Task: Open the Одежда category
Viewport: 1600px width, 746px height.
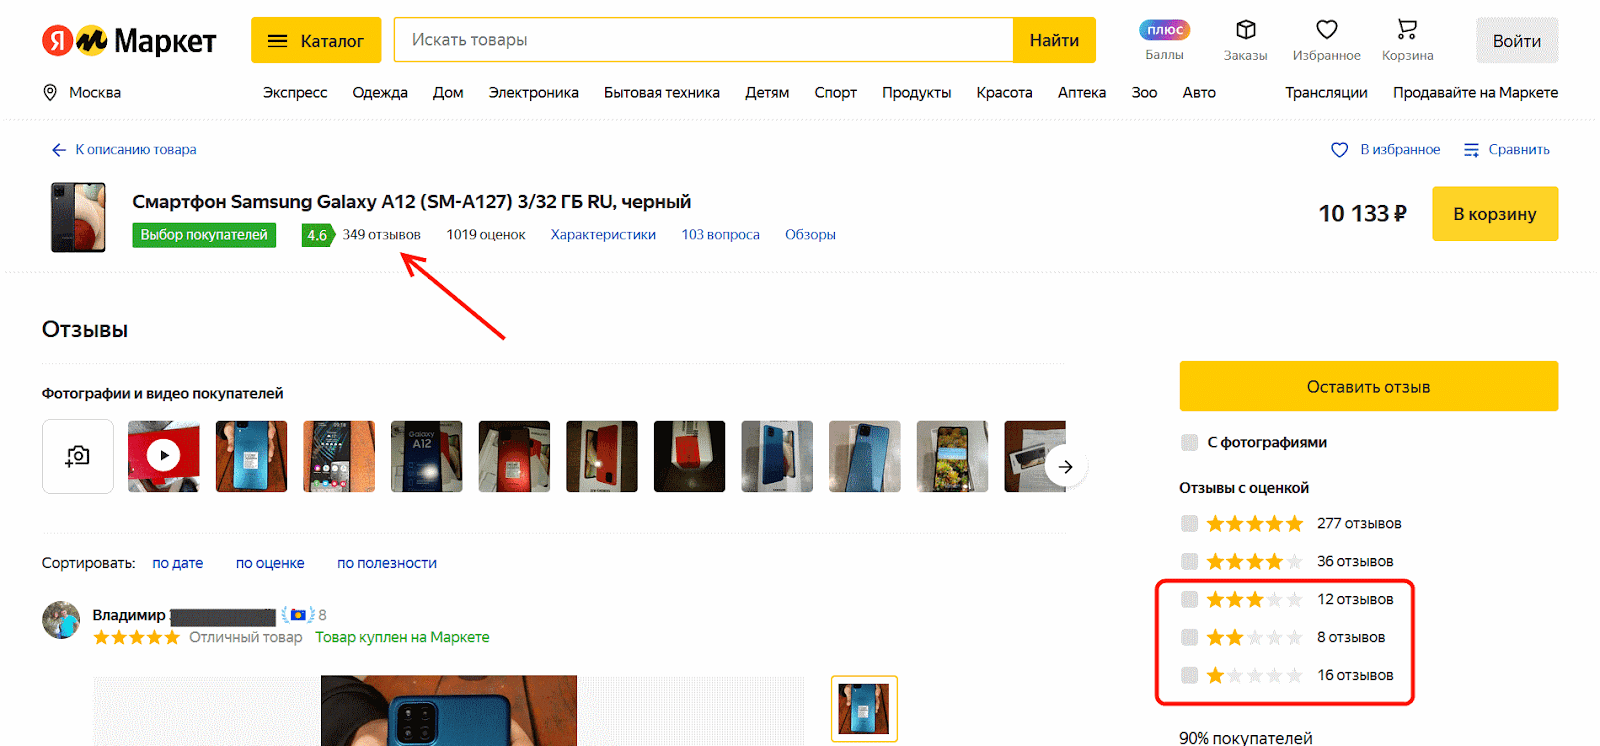Action: pos(380,92)
